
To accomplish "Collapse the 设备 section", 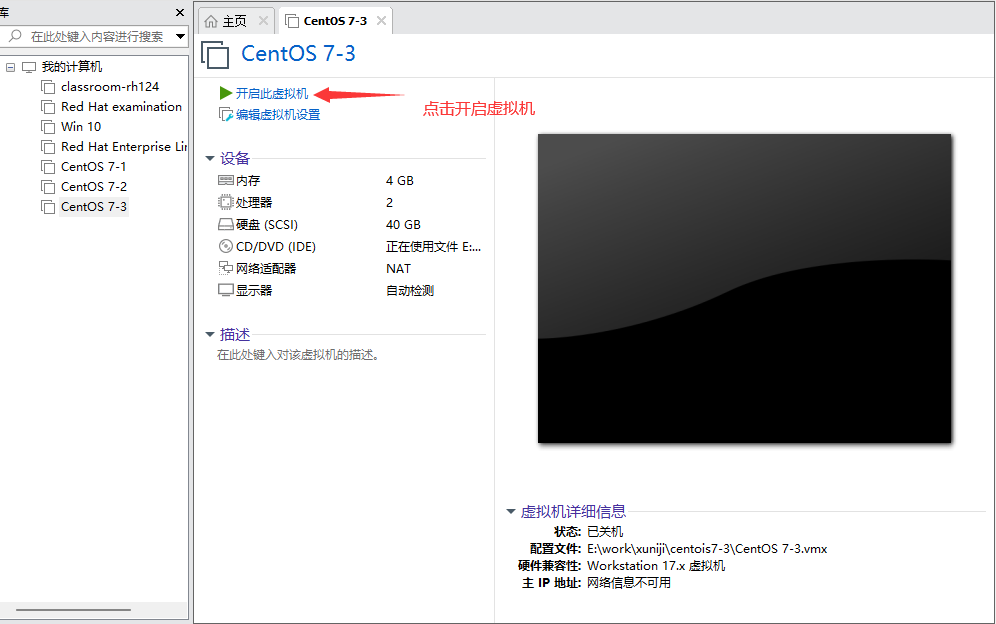I will pyautogui.click(x=210, y=158).
